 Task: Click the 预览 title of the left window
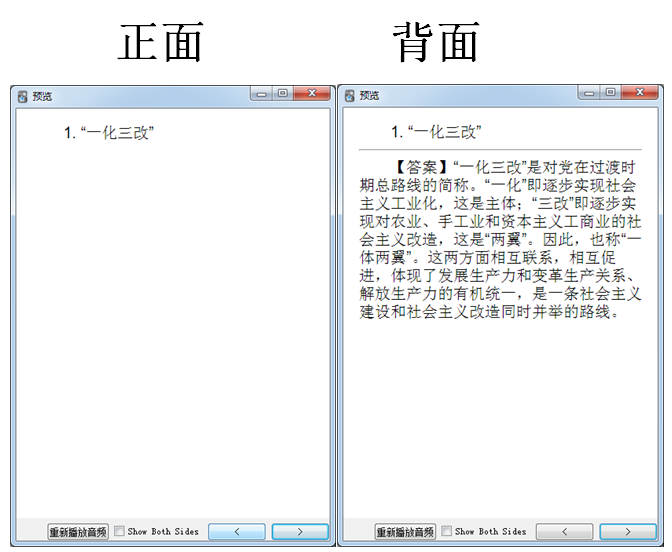(42, 96)
